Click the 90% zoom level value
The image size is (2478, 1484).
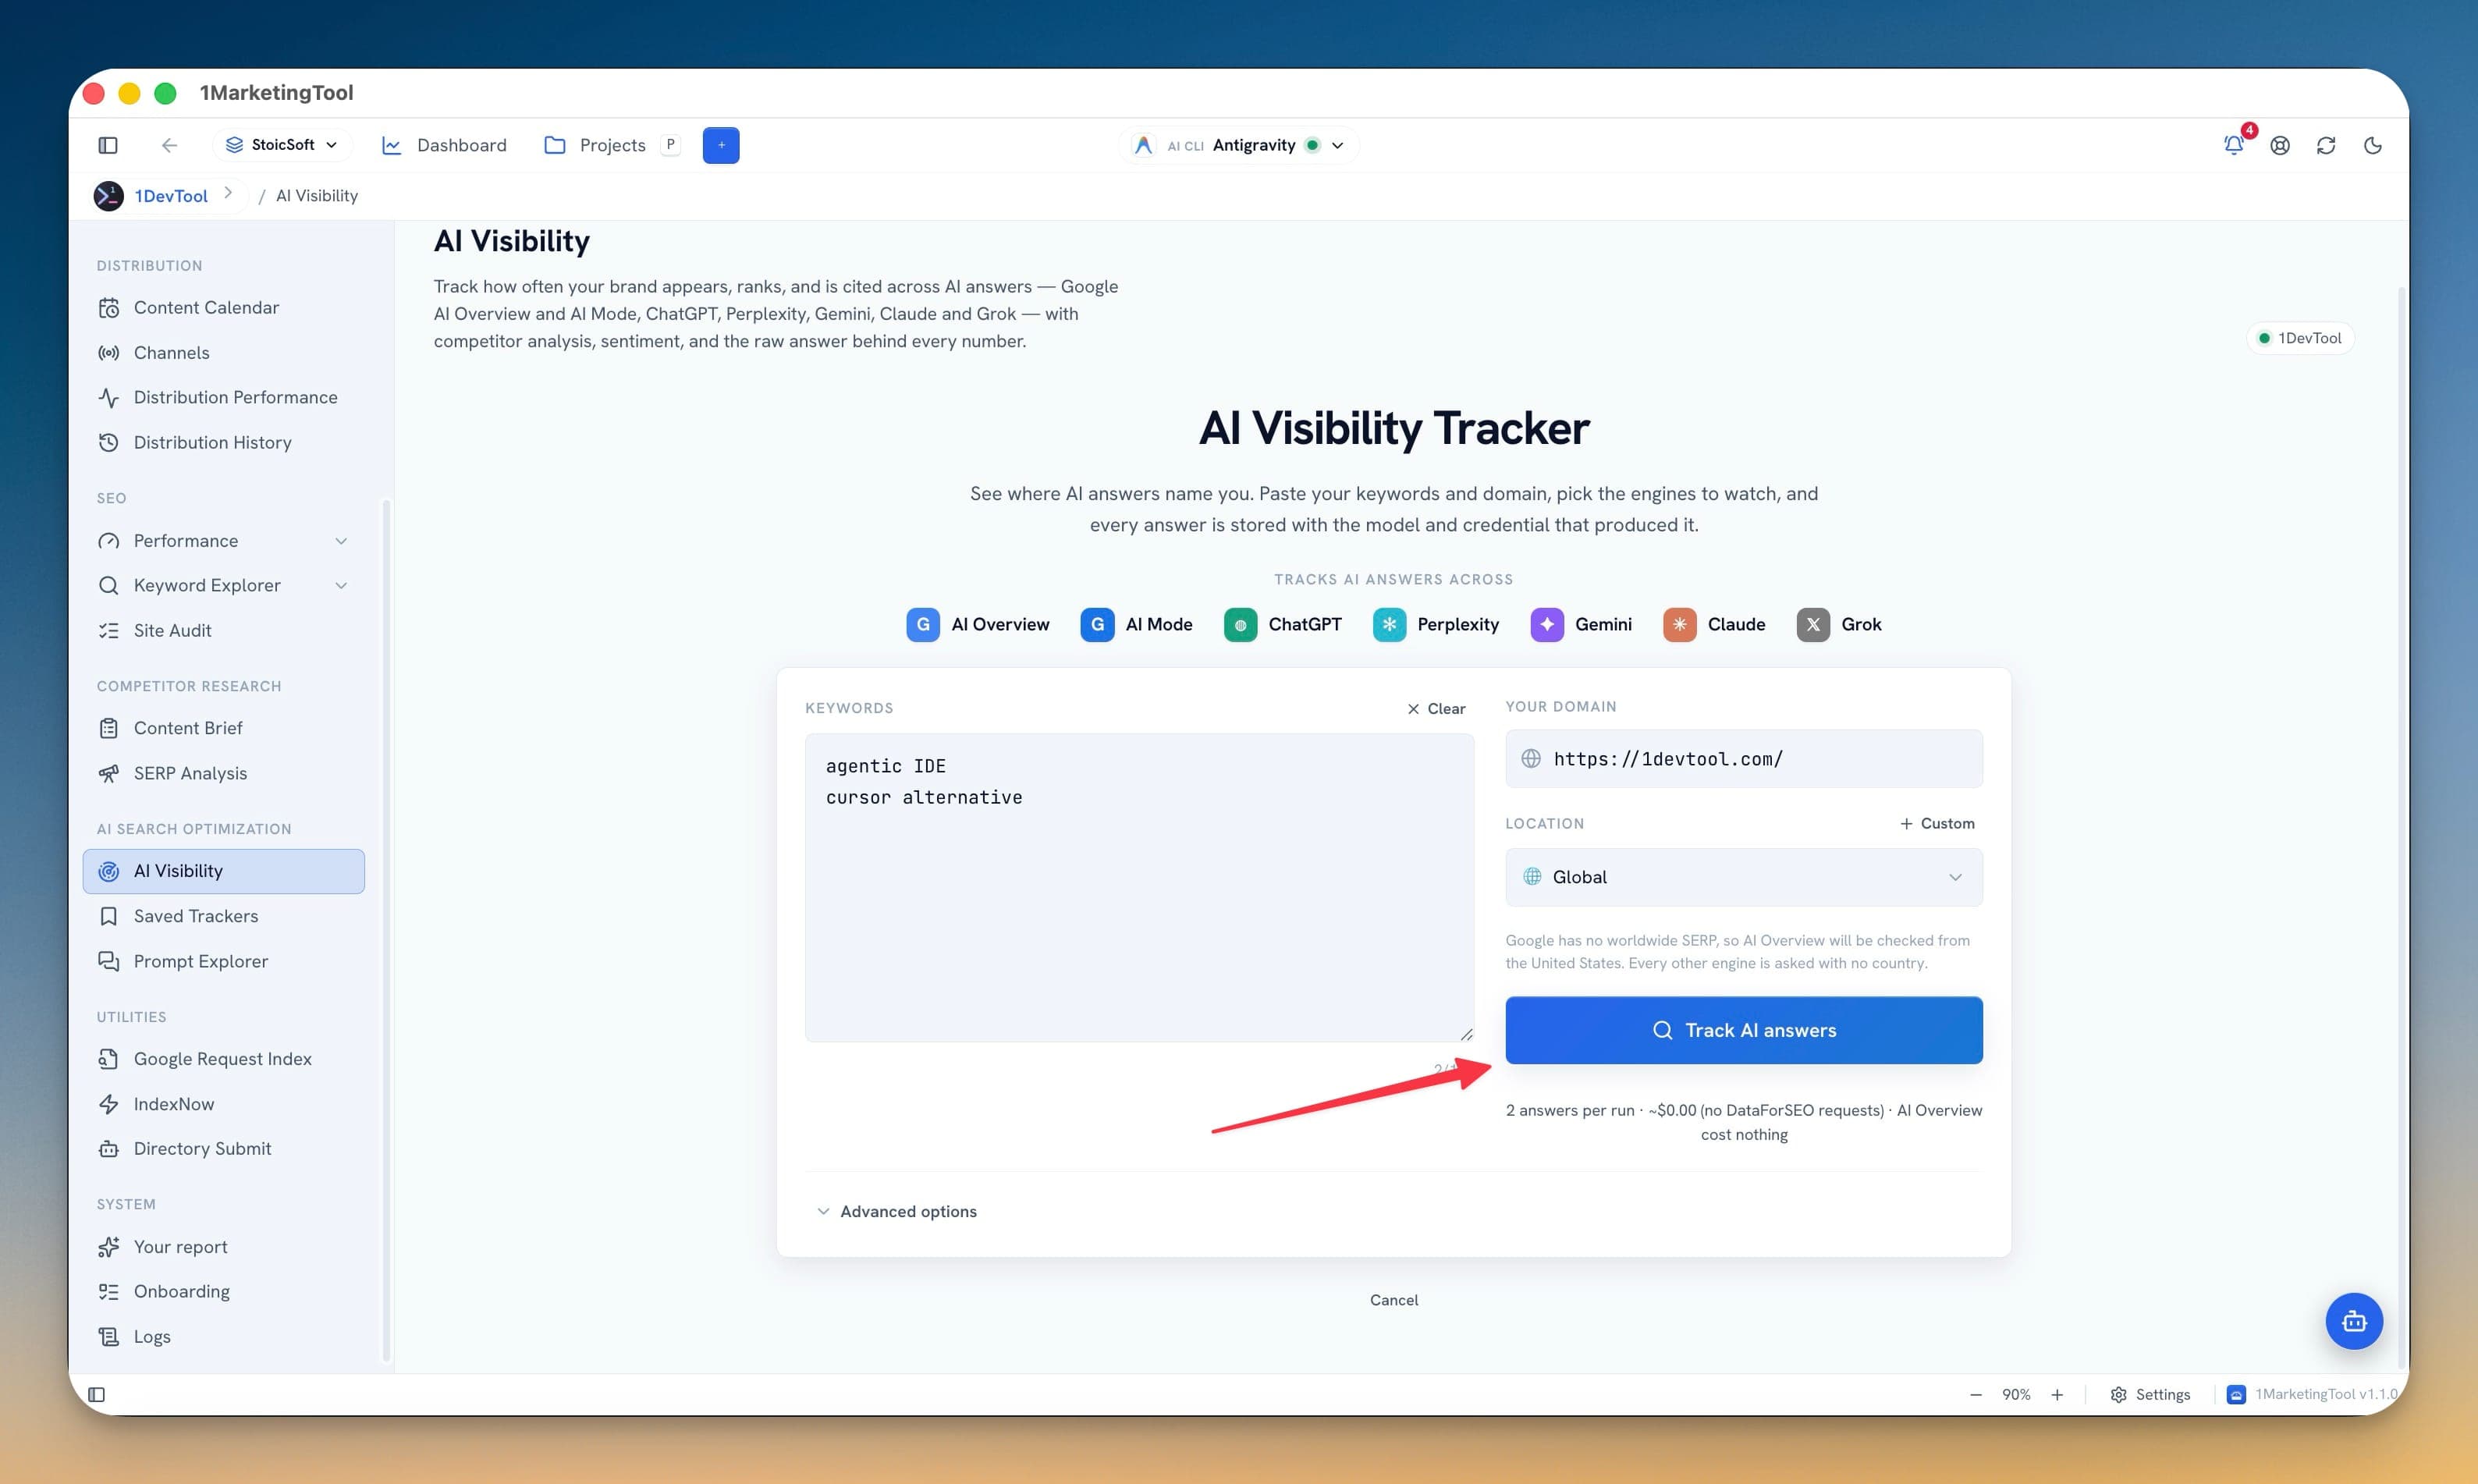pos(2016,1395)
